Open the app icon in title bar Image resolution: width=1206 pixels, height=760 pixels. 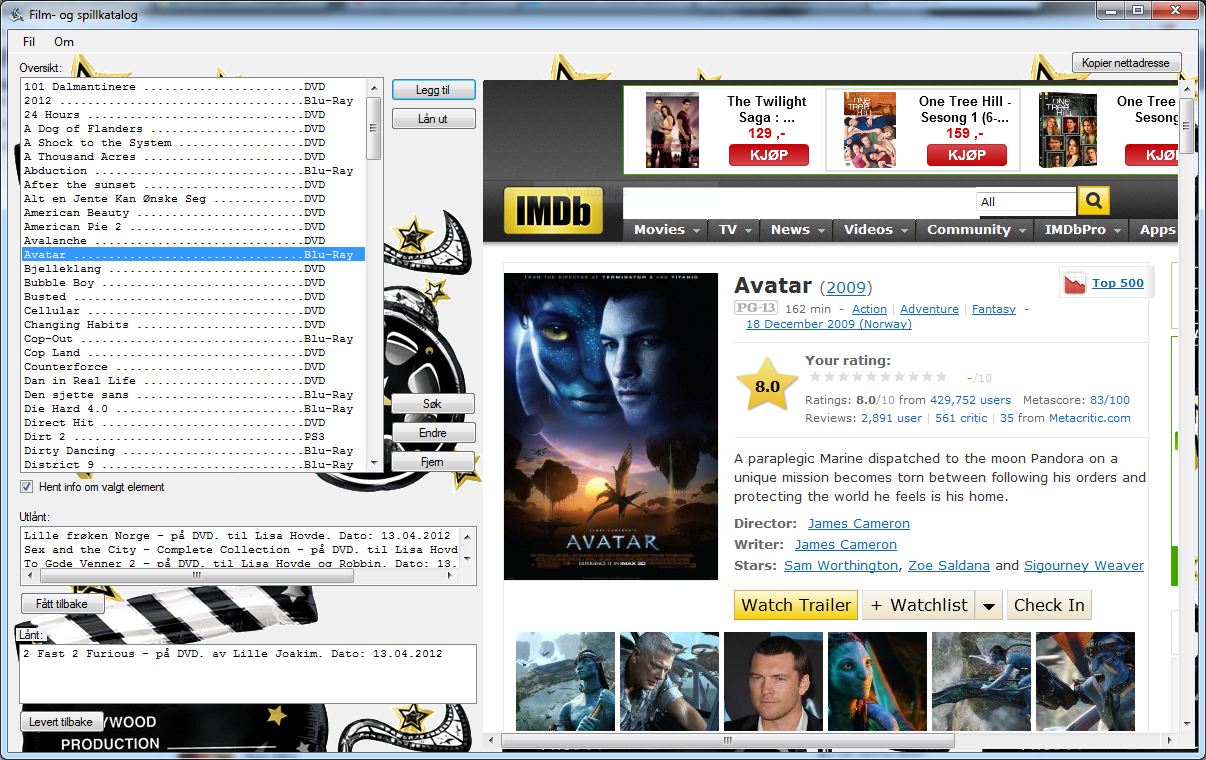(x=16, y=14)
